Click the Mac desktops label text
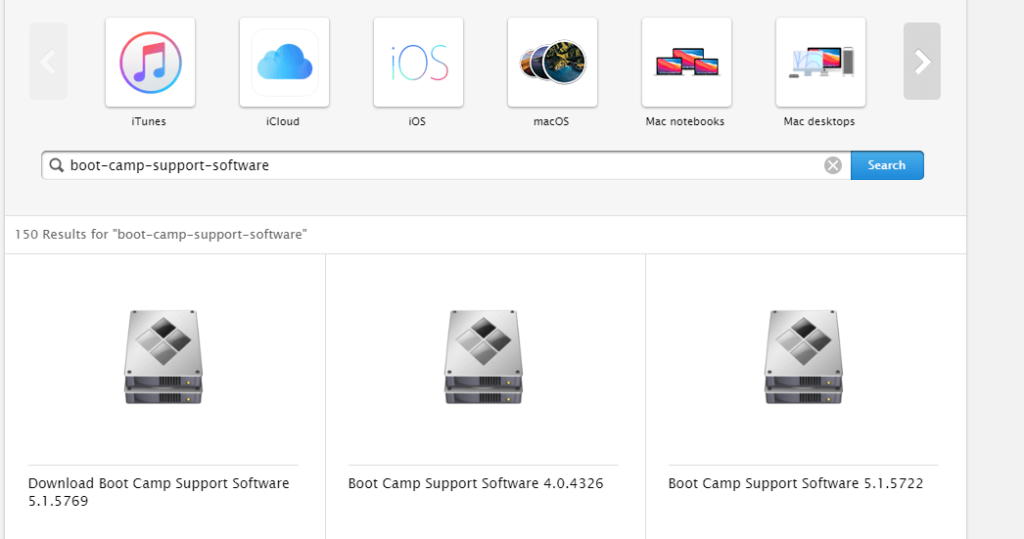 (x=819, y=122)
